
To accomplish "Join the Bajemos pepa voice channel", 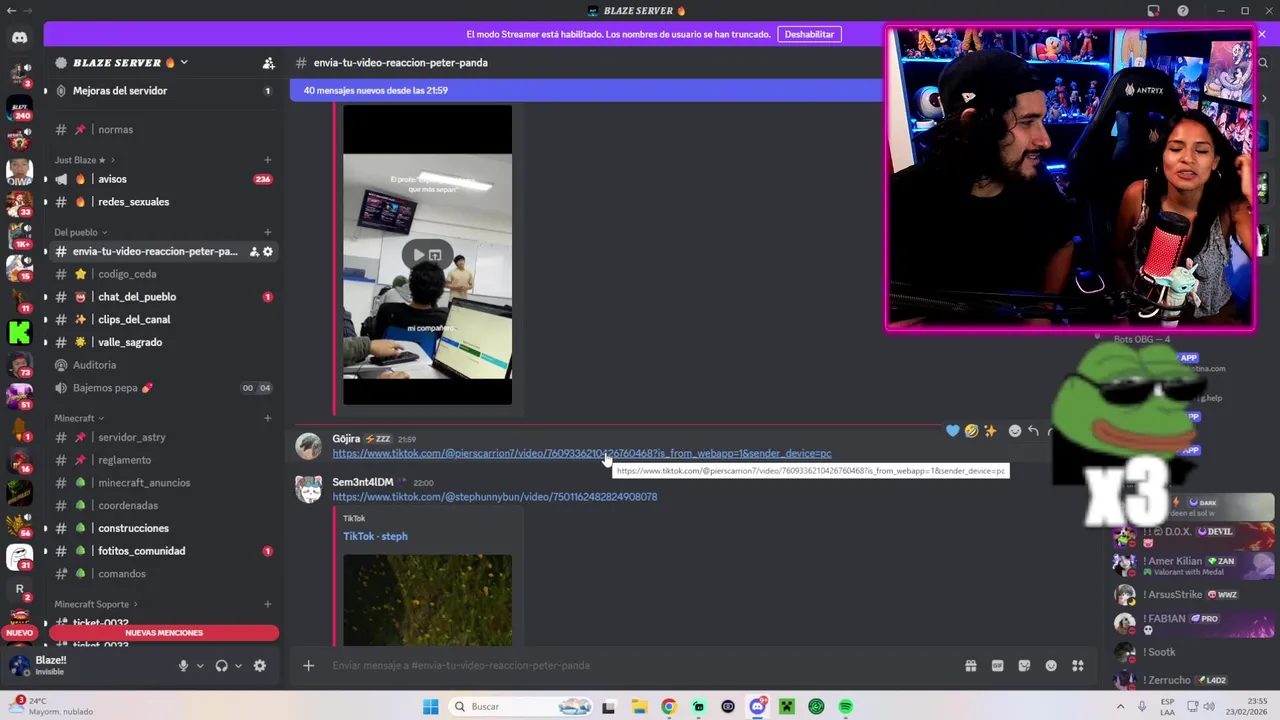I will pos(163,388).
